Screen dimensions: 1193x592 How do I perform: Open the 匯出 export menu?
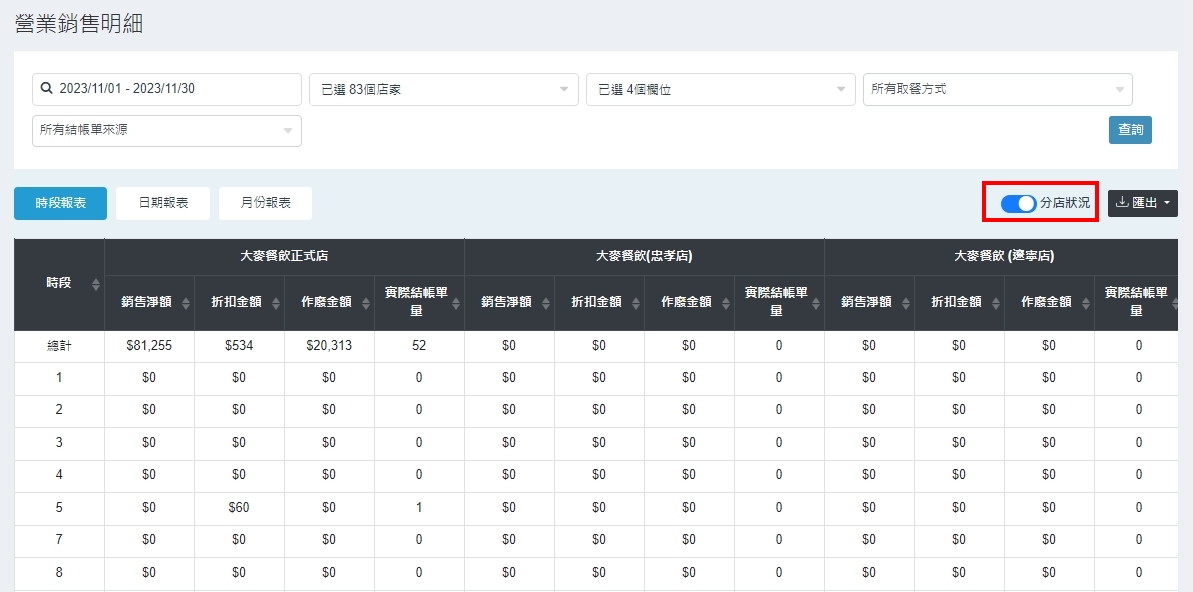coord(1142,203)
